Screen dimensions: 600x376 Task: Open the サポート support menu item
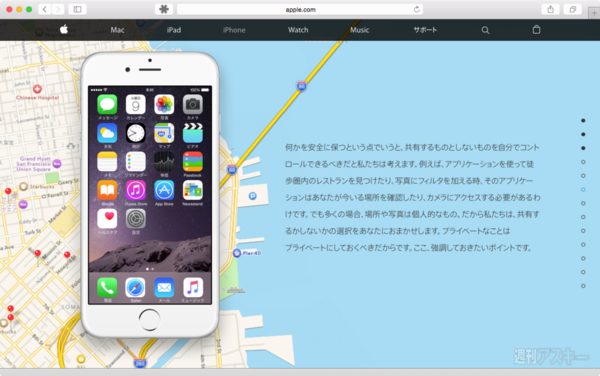(425, 30)
